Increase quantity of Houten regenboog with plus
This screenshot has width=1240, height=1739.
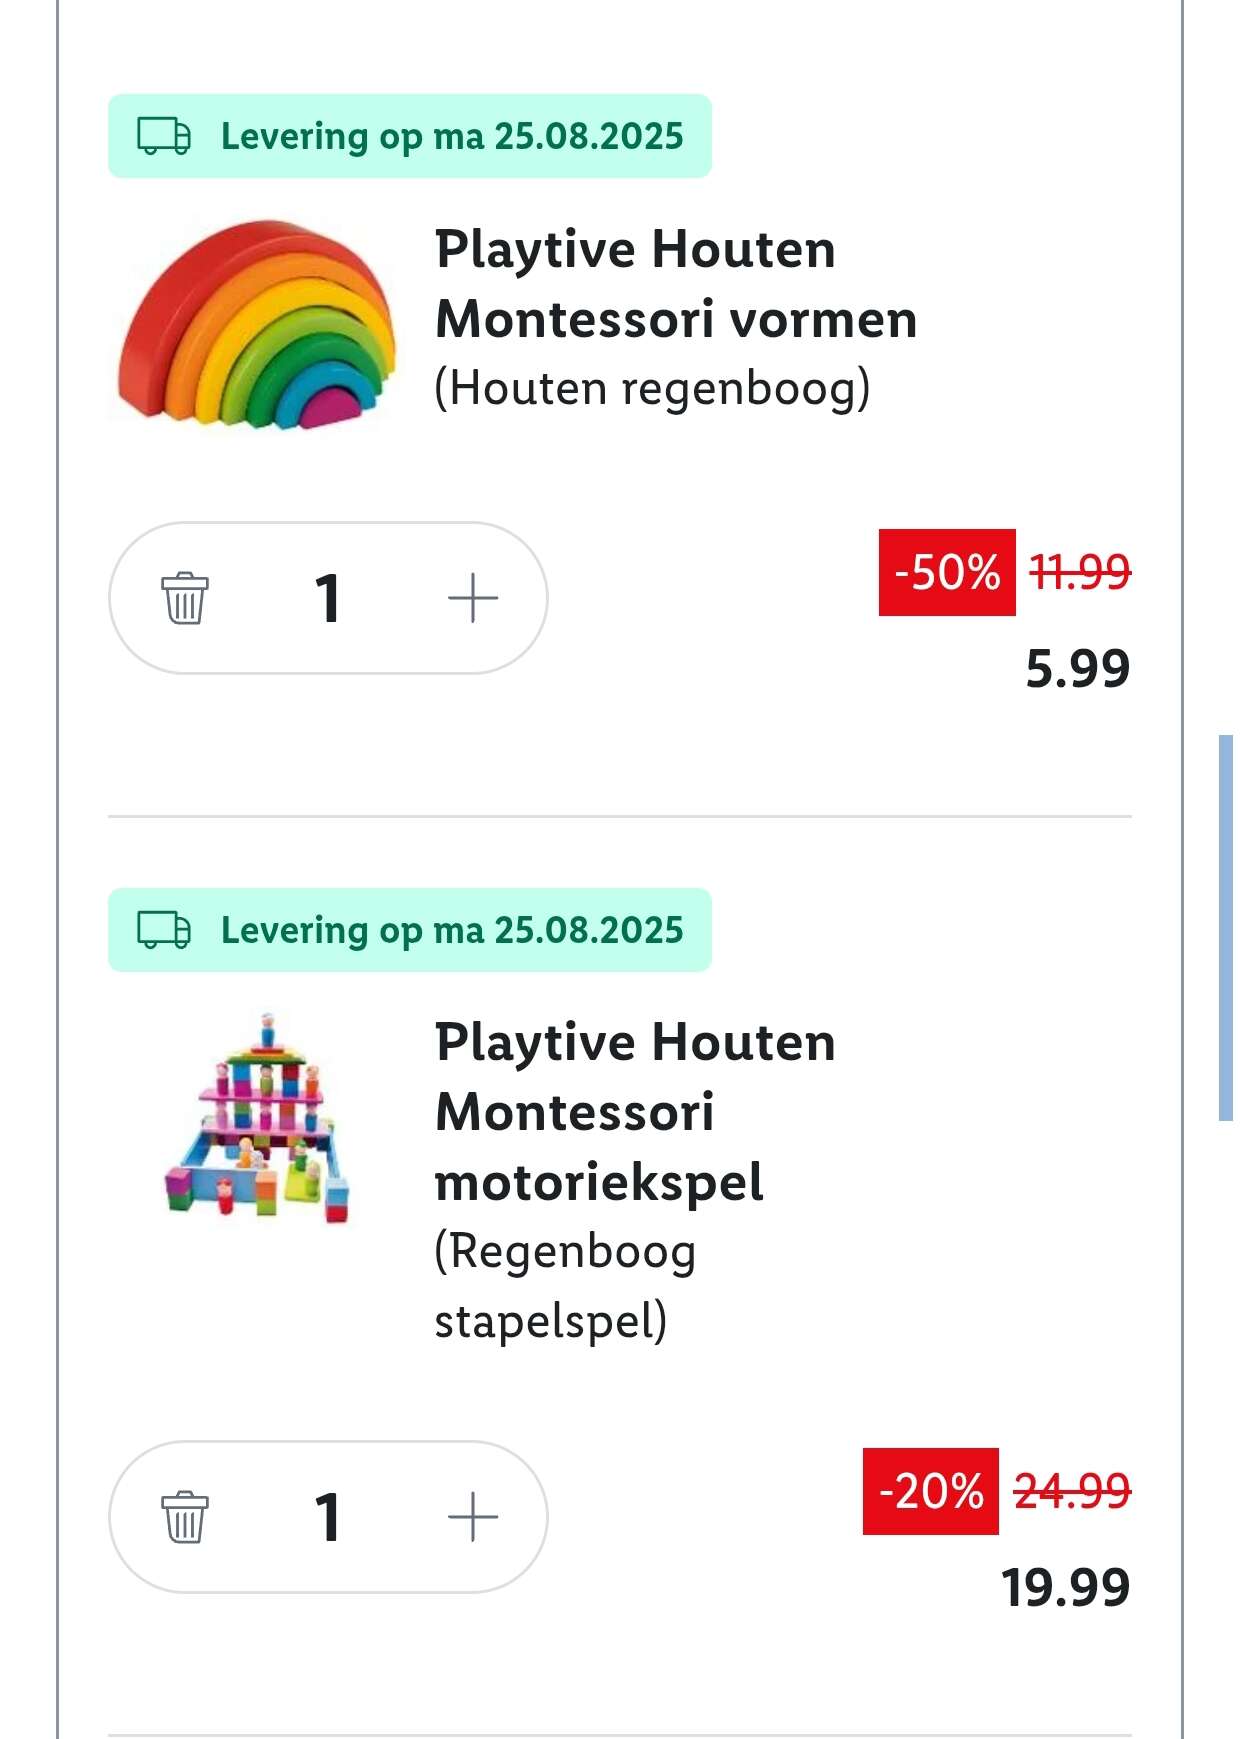point(472,598)
